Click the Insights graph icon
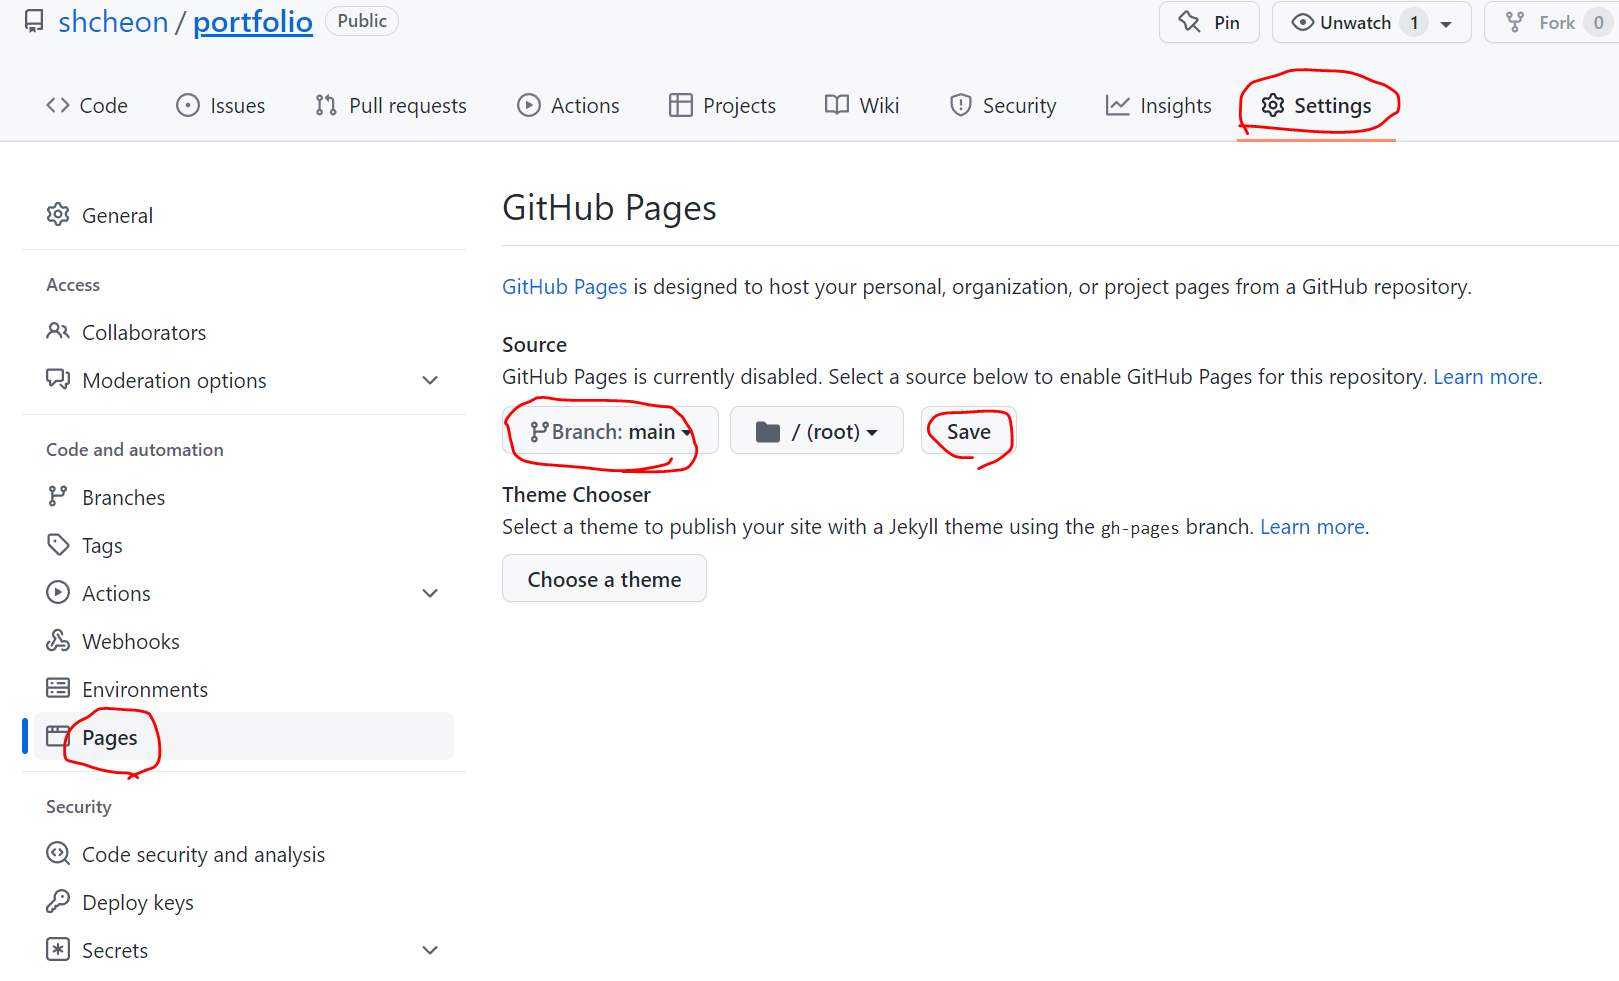1619x981 pixels. [1118, 105]
